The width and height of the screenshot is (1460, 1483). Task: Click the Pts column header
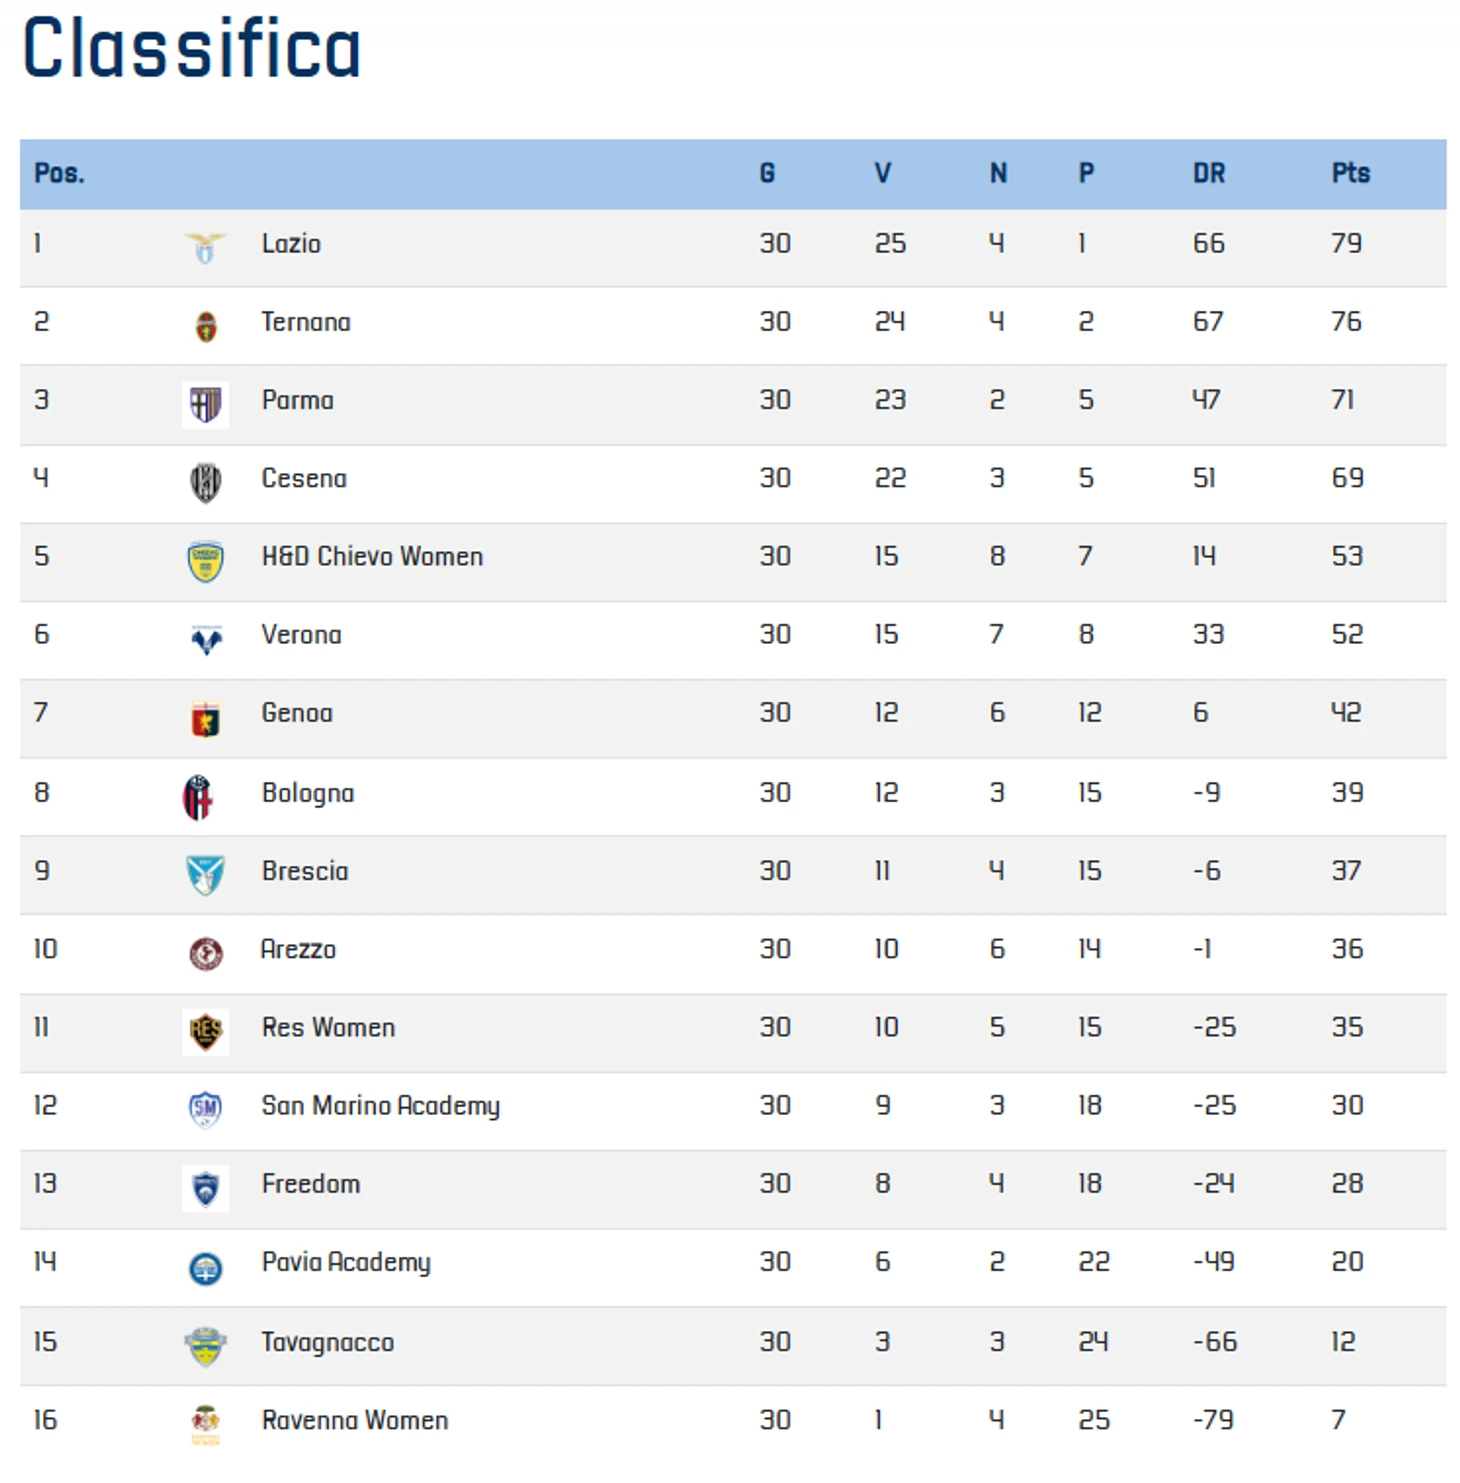pos(1350,173)
